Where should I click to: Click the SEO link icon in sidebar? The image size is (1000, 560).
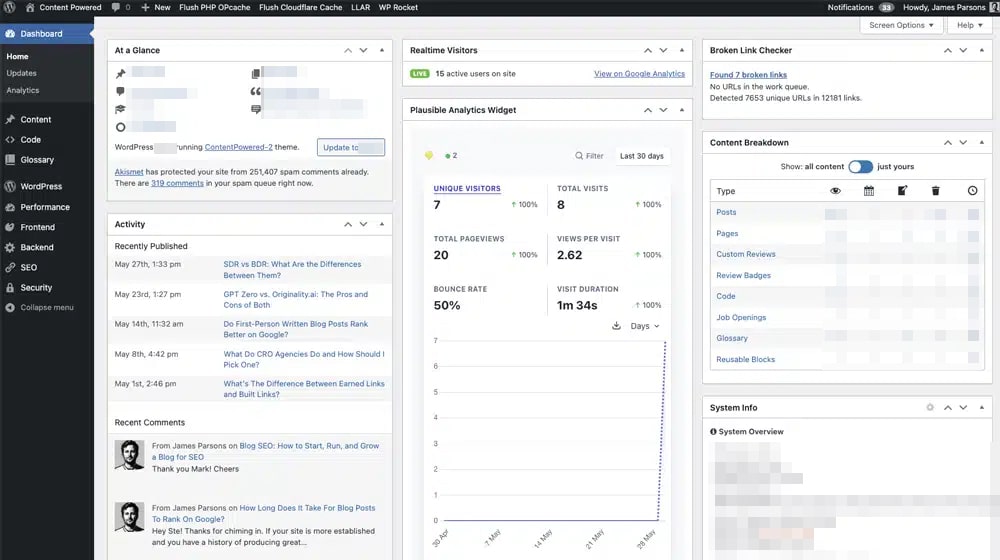pos(10,267)
